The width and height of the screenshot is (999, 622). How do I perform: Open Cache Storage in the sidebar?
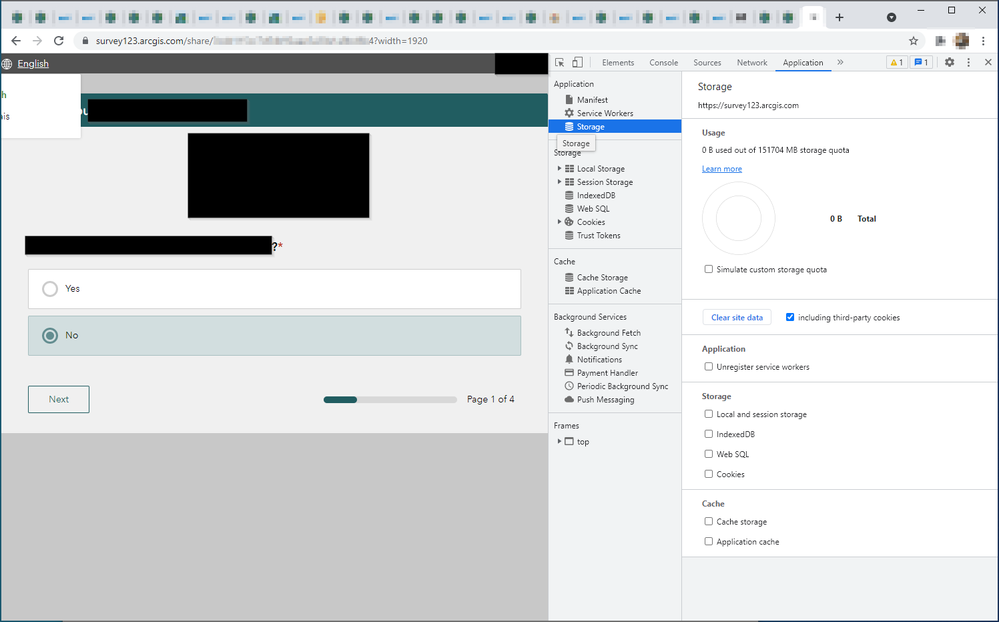(x=602, y=278)
